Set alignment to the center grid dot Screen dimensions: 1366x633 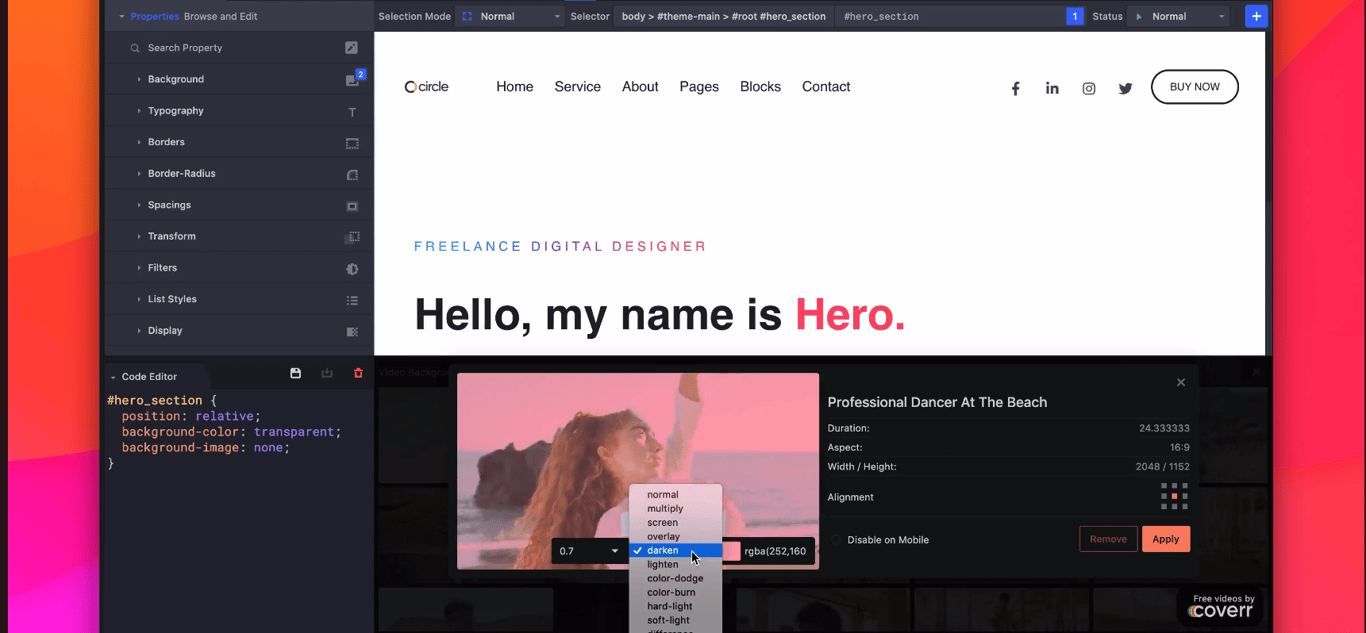pyautogui.click(x=1174, y=496)
